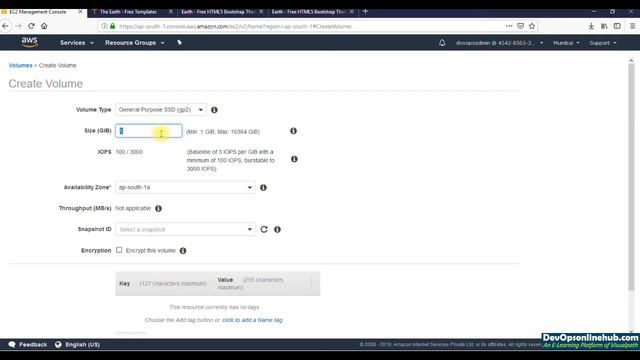
Task: Click English (US) language selector
Action: pos(82,344)
